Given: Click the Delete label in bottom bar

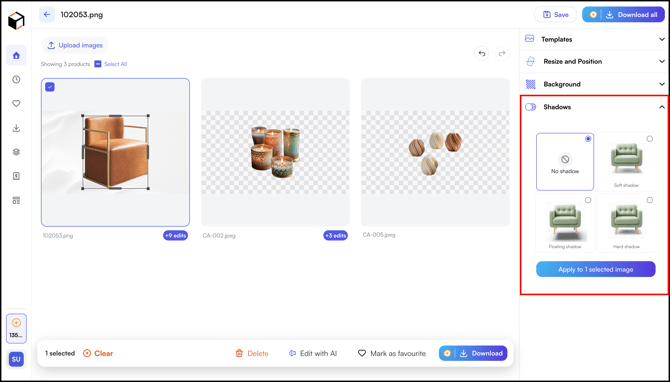Looking at the screenshot, I should 258,353.
